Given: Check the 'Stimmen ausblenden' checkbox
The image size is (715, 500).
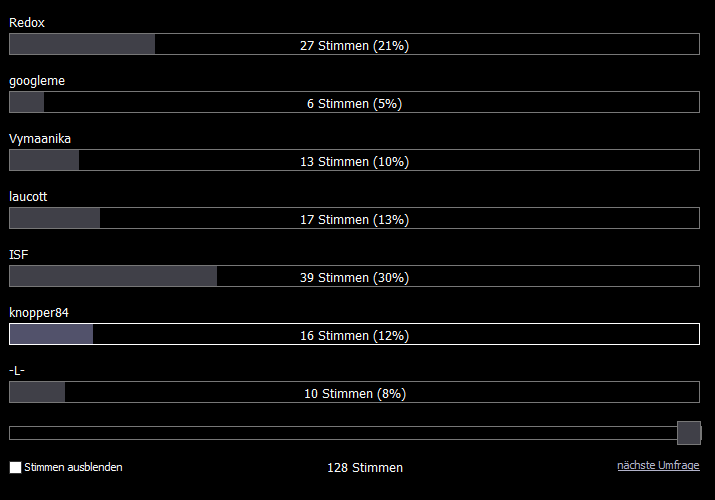Looking at the screenshot, I should [16, 467].
